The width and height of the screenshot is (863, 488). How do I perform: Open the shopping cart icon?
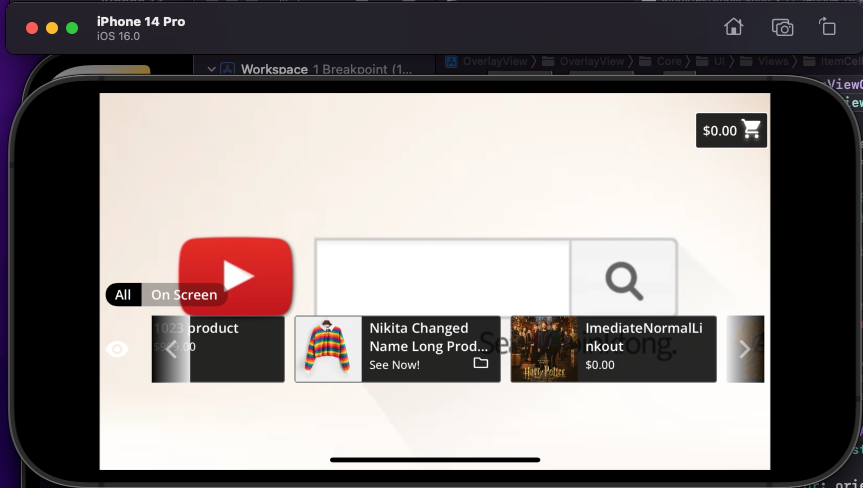(752, 130)
